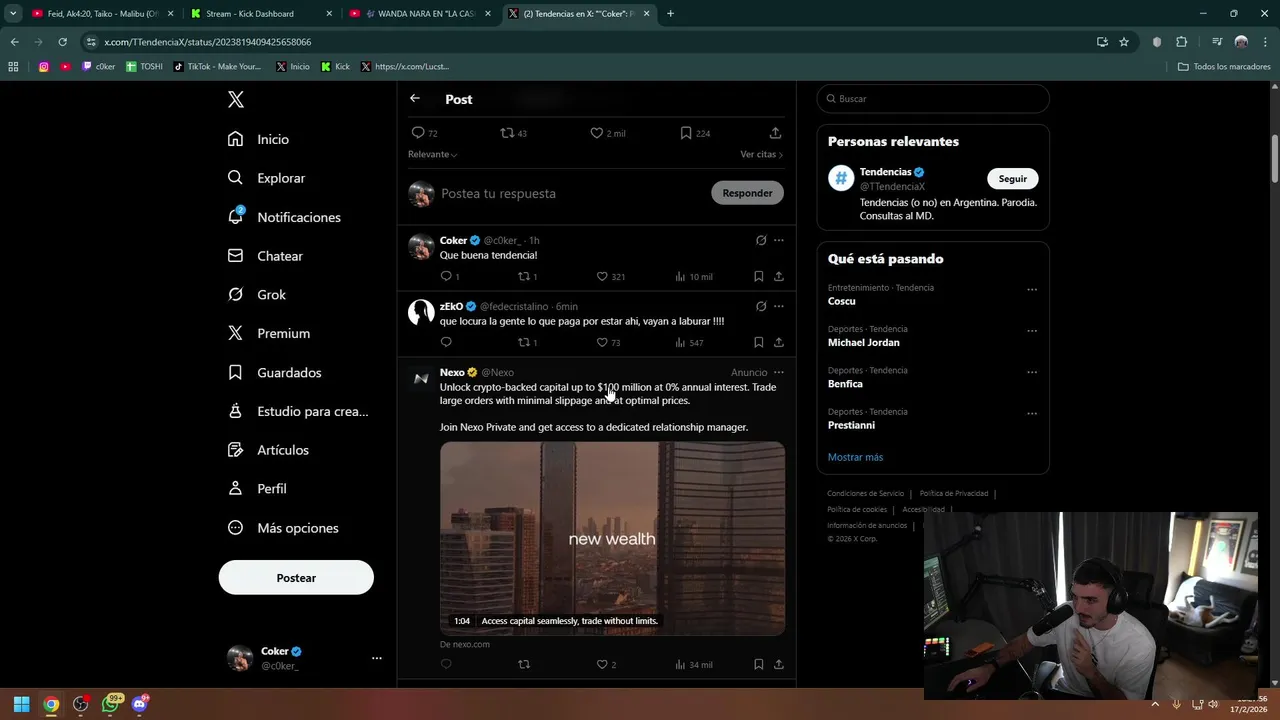Open Grok icon on zEkO's reply
This screenshot has height=720, width=1280.
coord(761,306)
